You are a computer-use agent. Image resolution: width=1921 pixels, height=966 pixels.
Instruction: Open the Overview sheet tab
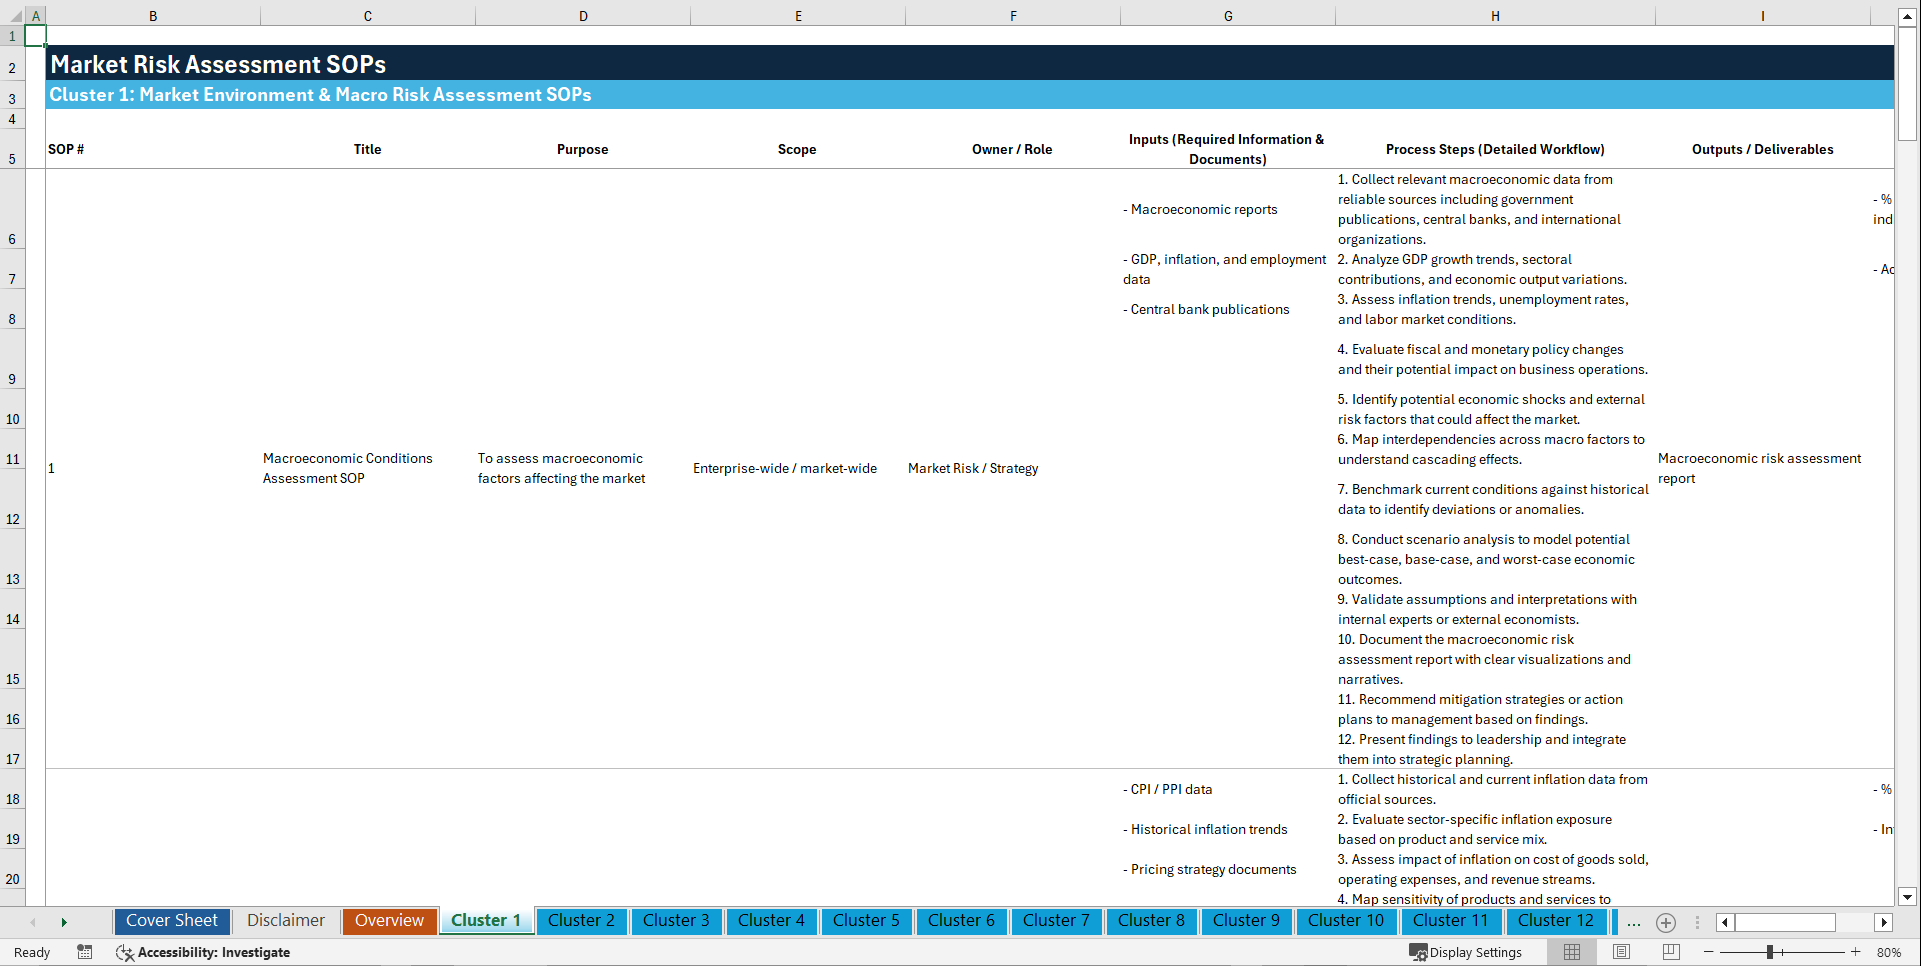pos(389,921)
